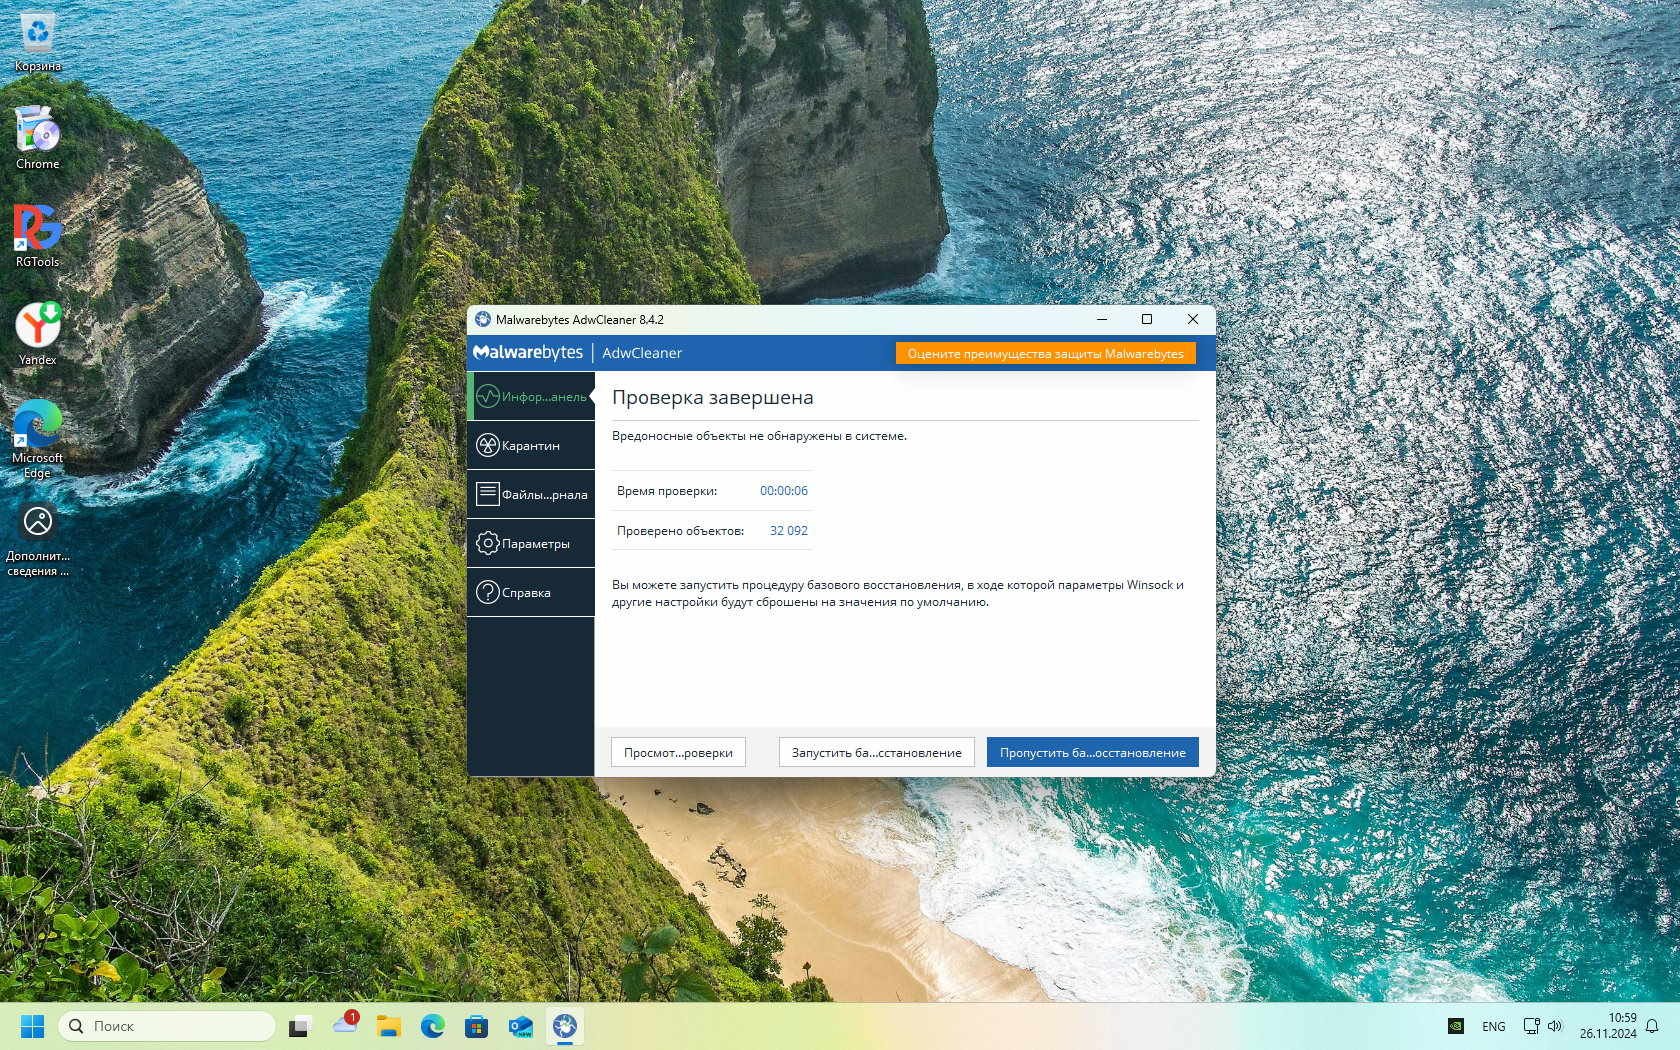Screen dimensions: 1680x1050
Task: Open File Explorer from the taskbar
Action: click(388, 1026)
